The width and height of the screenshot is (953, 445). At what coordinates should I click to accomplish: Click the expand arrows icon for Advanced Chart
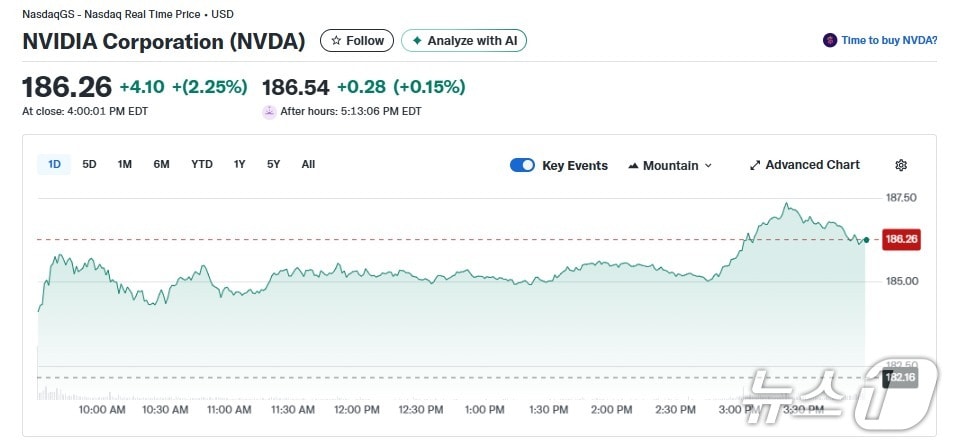coord(755,165)
